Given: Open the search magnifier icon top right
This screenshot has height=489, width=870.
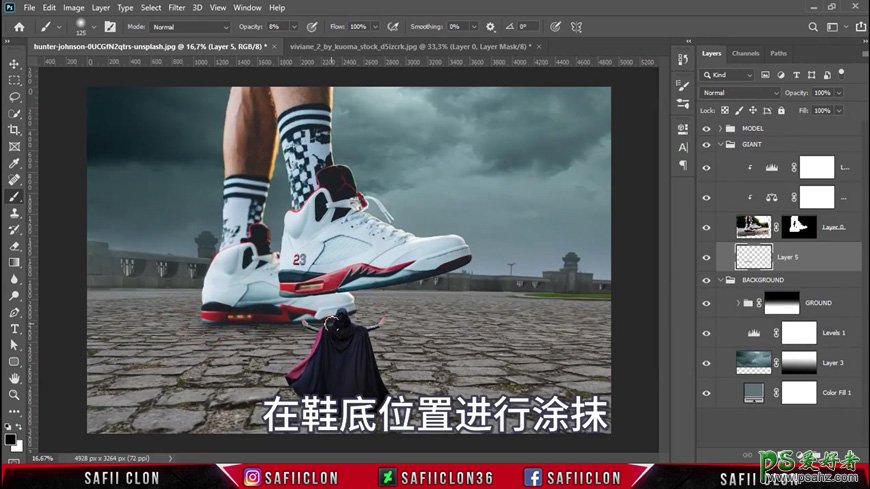Looking at the screenshot, I should [813, 27].
